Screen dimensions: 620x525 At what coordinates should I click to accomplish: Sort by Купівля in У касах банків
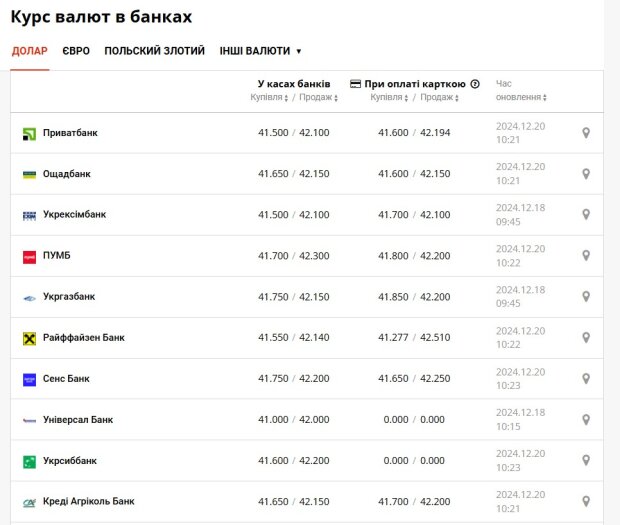[270, 98]
